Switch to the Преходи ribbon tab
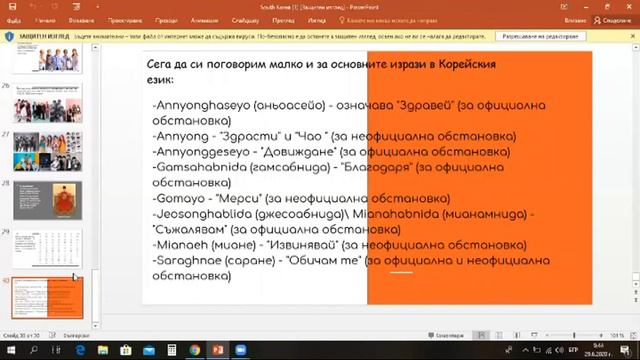The width and height of the screenshot is (640, 360). pos(166,20)
